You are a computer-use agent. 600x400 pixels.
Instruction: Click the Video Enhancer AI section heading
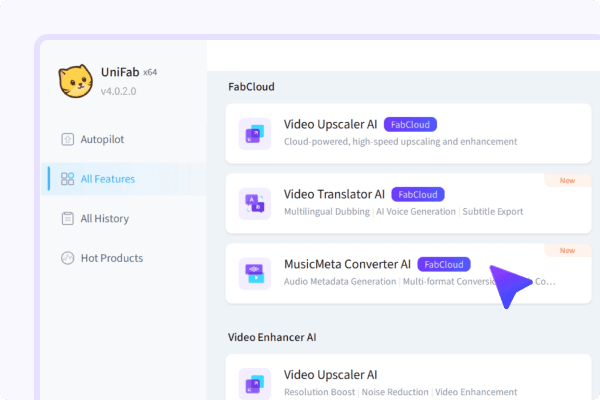coord(272,337)
